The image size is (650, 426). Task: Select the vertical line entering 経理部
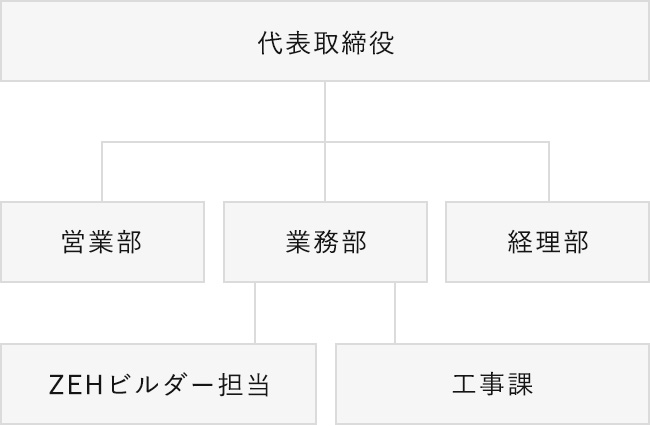(549, 172)
